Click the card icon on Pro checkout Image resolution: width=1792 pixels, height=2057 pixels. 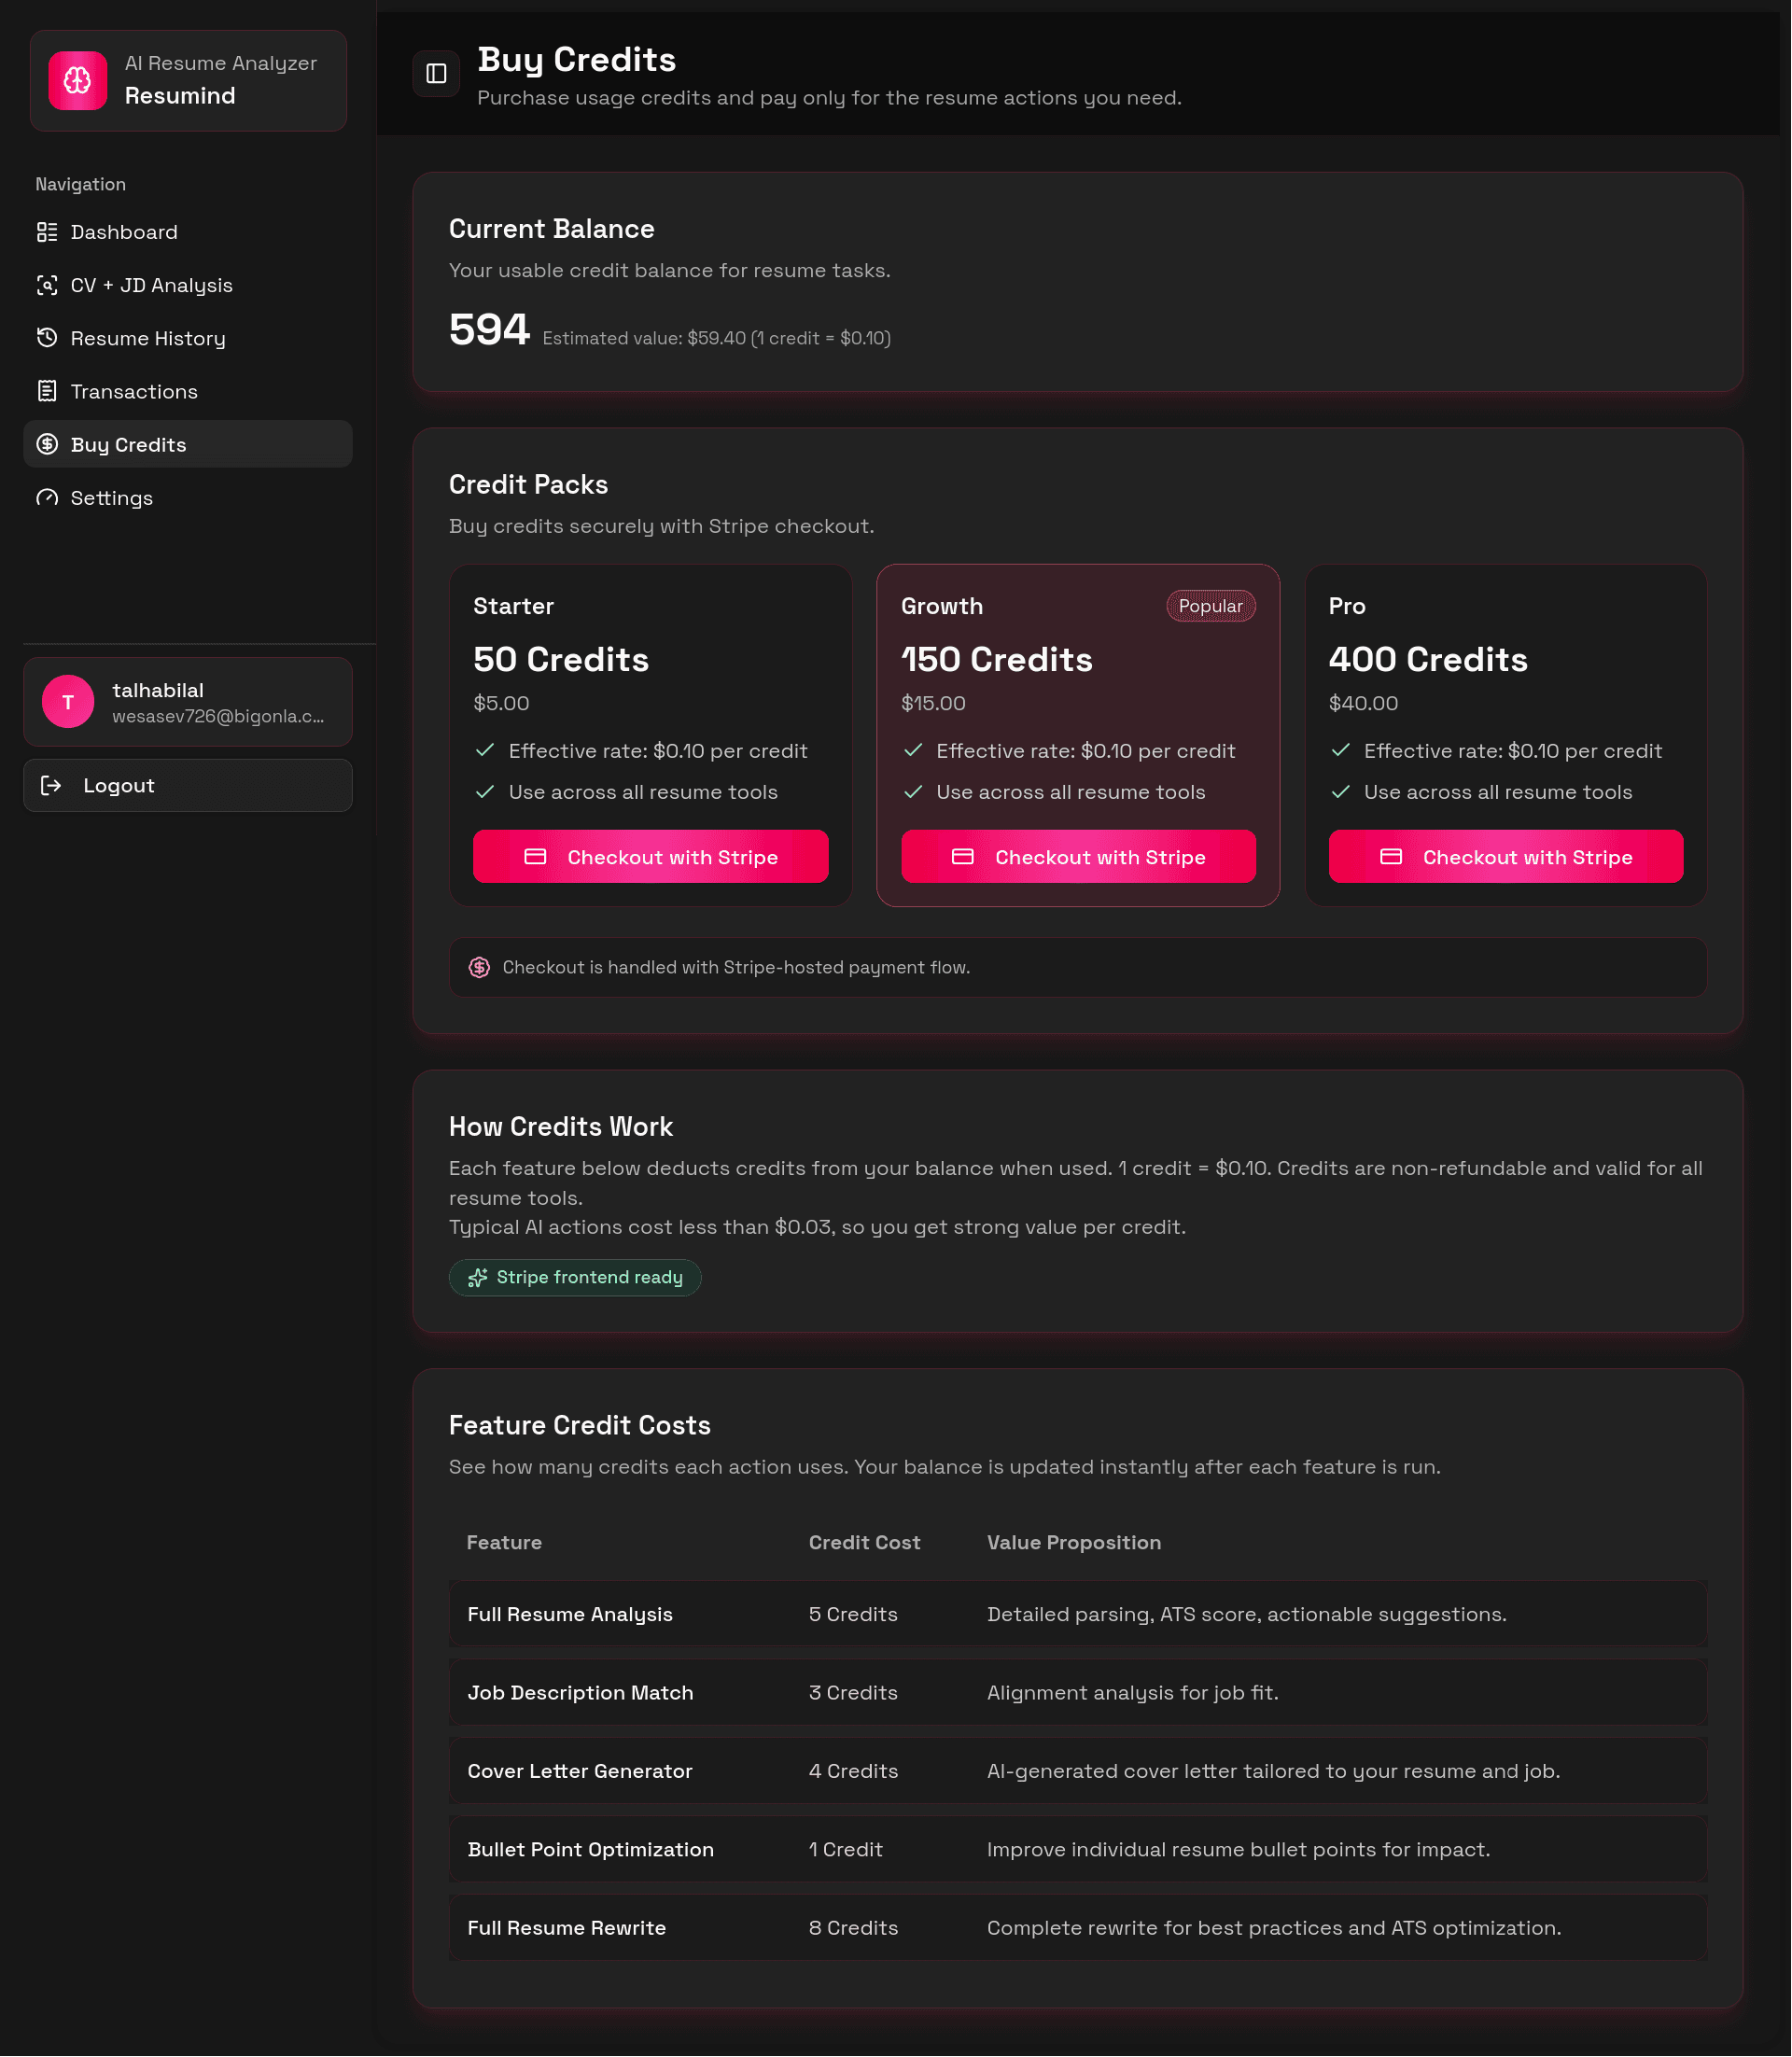pyautogui.click(x=1391, y=857)
